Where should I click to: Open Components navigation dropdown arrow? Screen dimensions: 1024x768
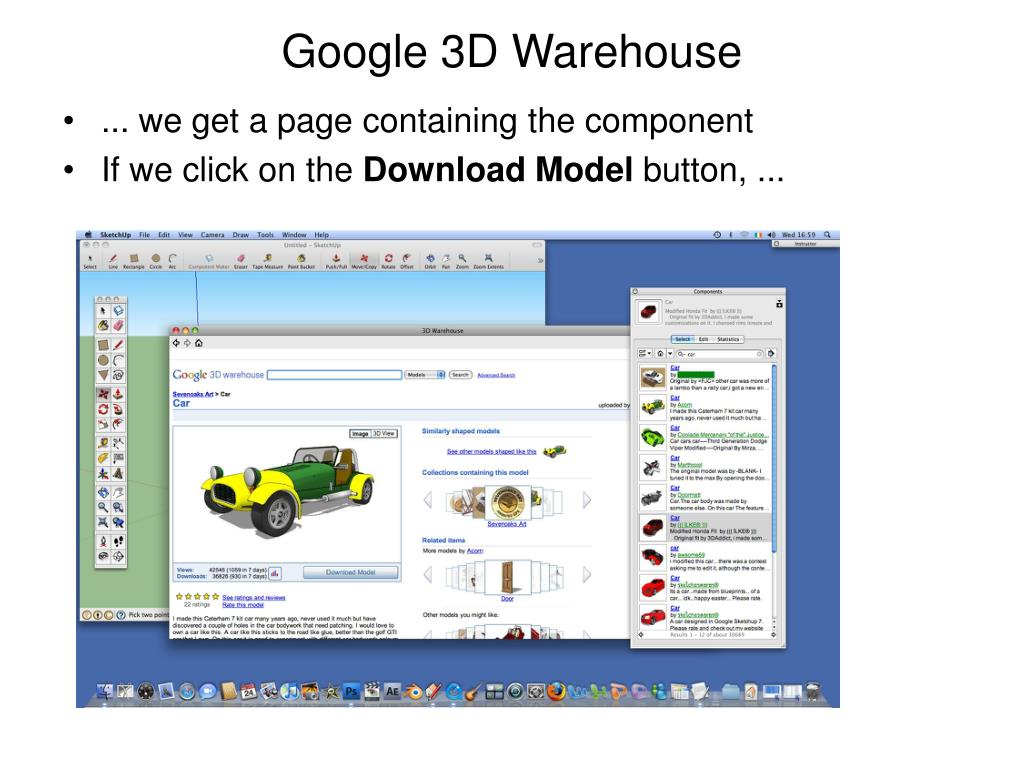pyautogui.click(x=670, y=353)
